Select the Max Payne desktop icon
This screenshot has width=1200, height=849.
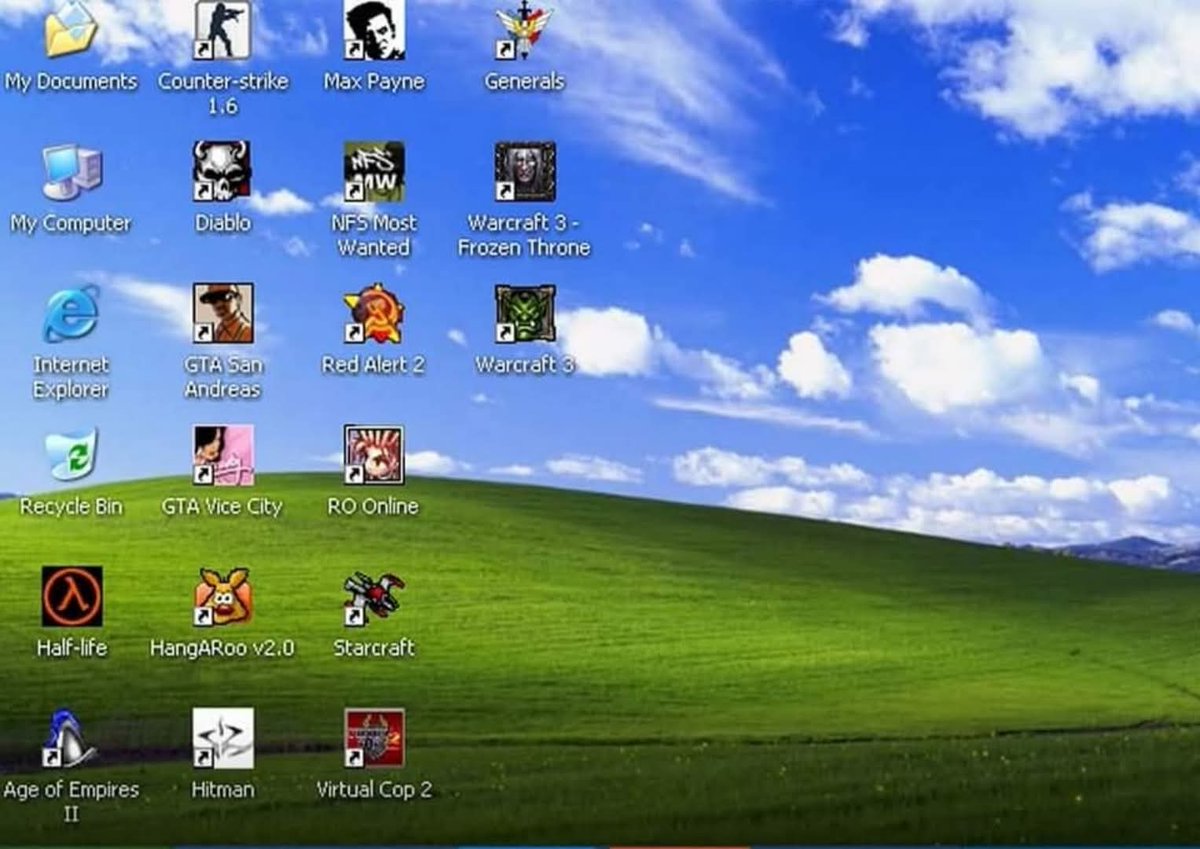[374, 30]
